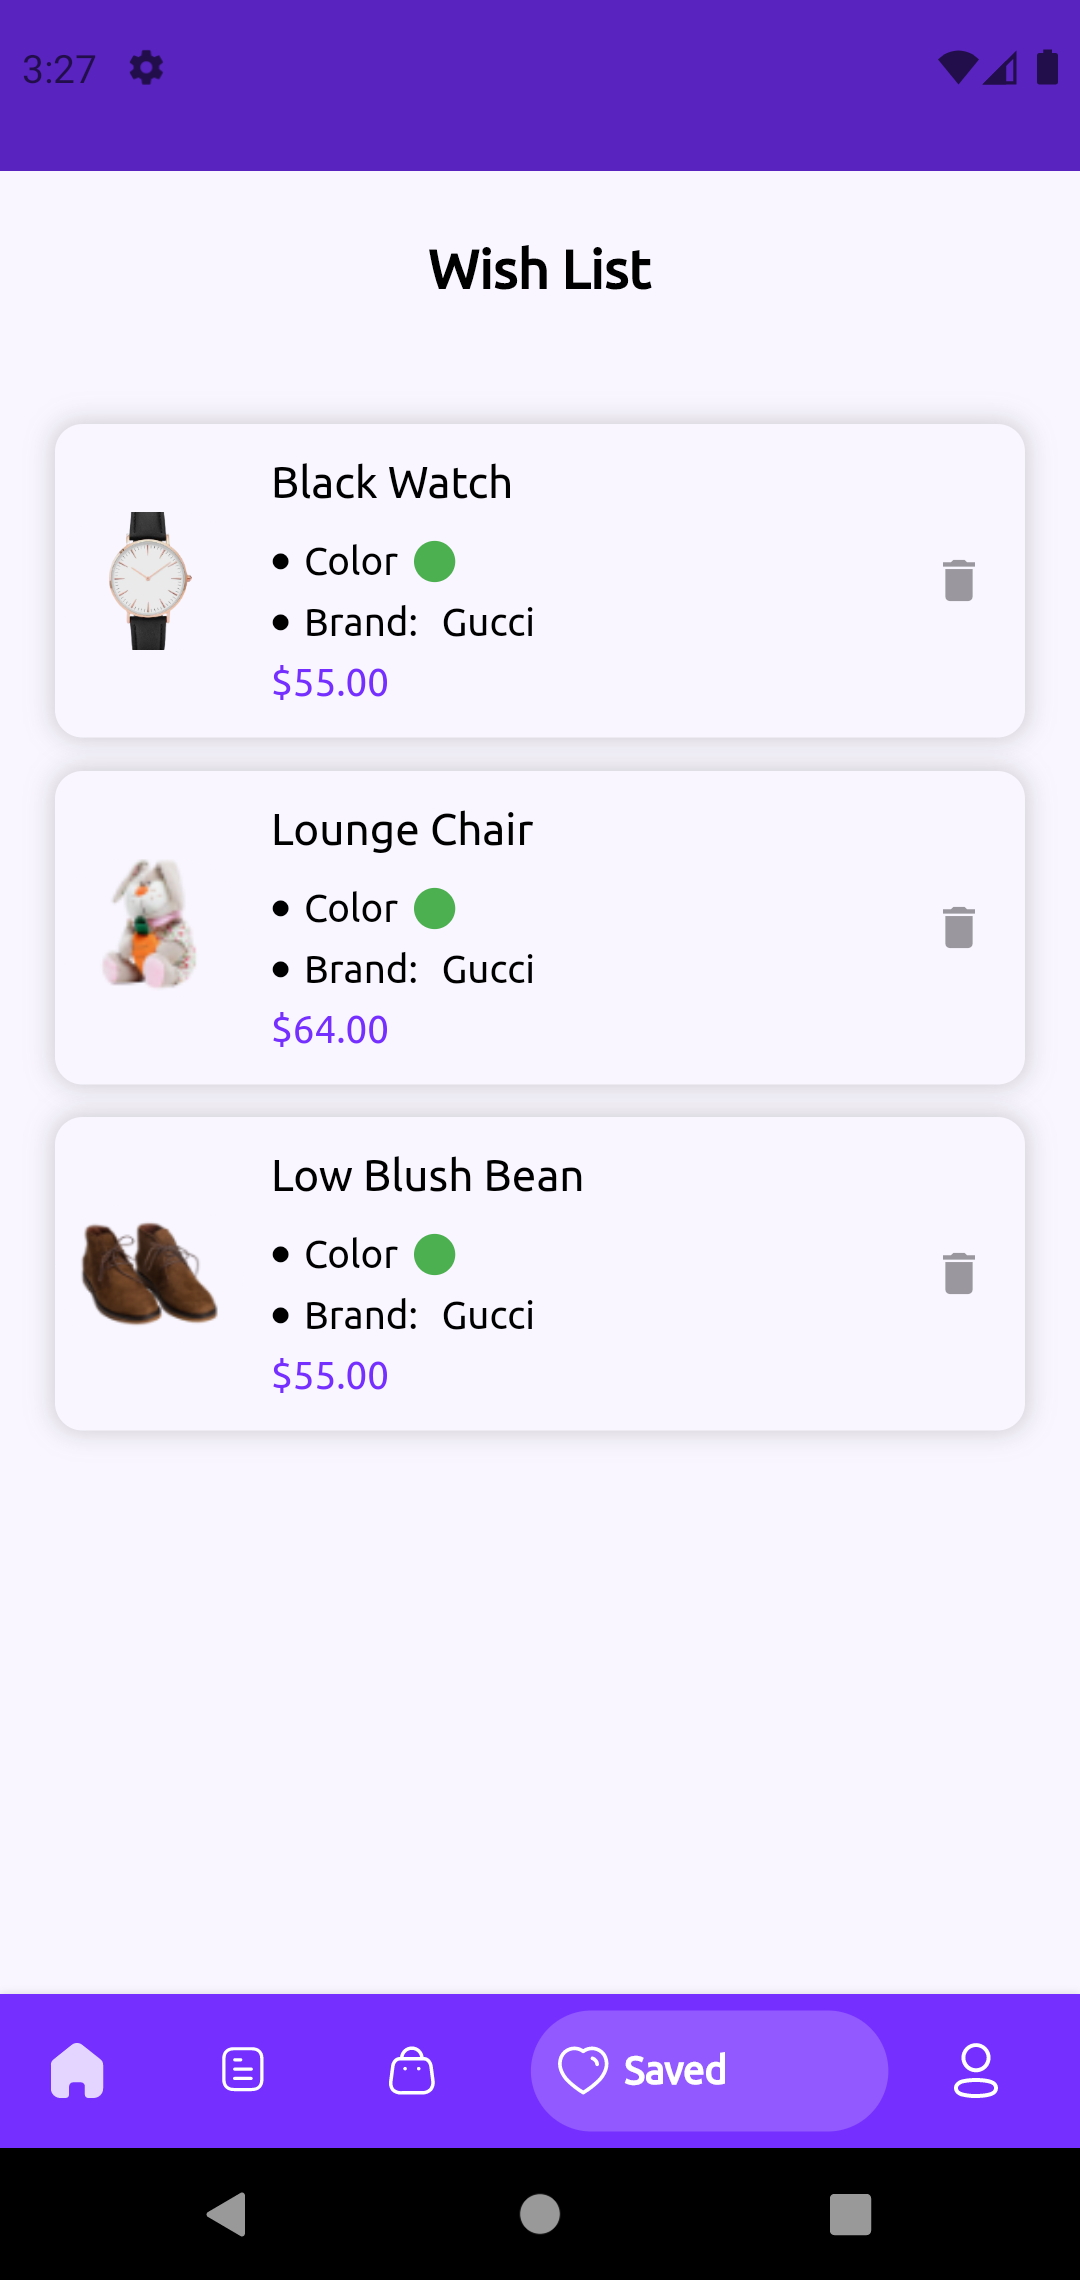Screen dimensions: 1080x2280
Task: Tap green color swatch on Low Blush Bean
Action: coord(435,1254)
